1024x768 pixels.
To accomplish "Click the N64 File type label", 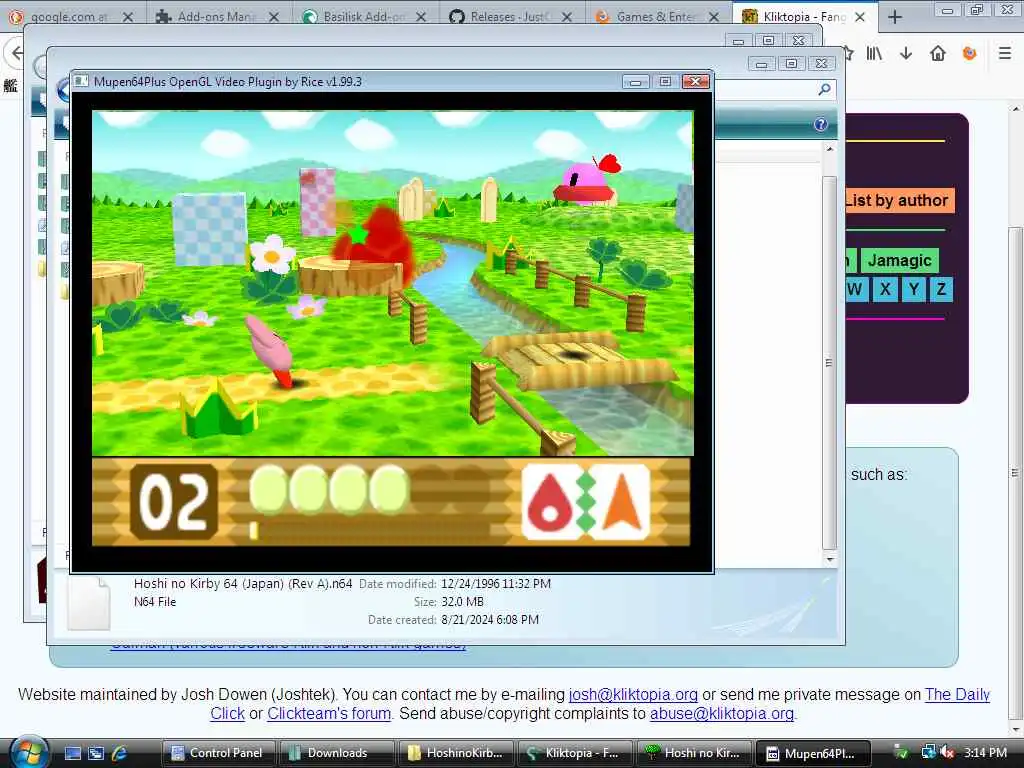I will point(155,601).
